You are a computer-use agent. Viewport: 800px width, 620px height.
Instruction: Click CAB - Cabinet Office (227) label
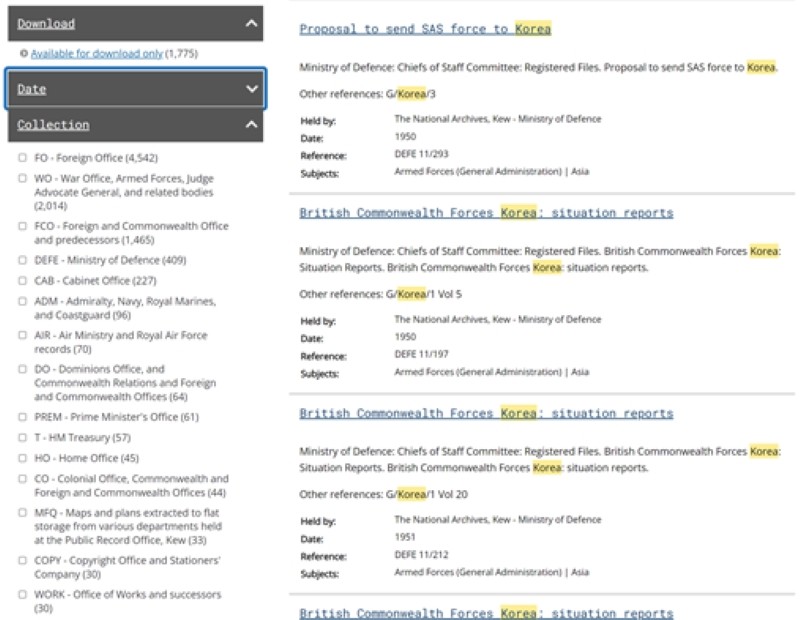point(95,281)
